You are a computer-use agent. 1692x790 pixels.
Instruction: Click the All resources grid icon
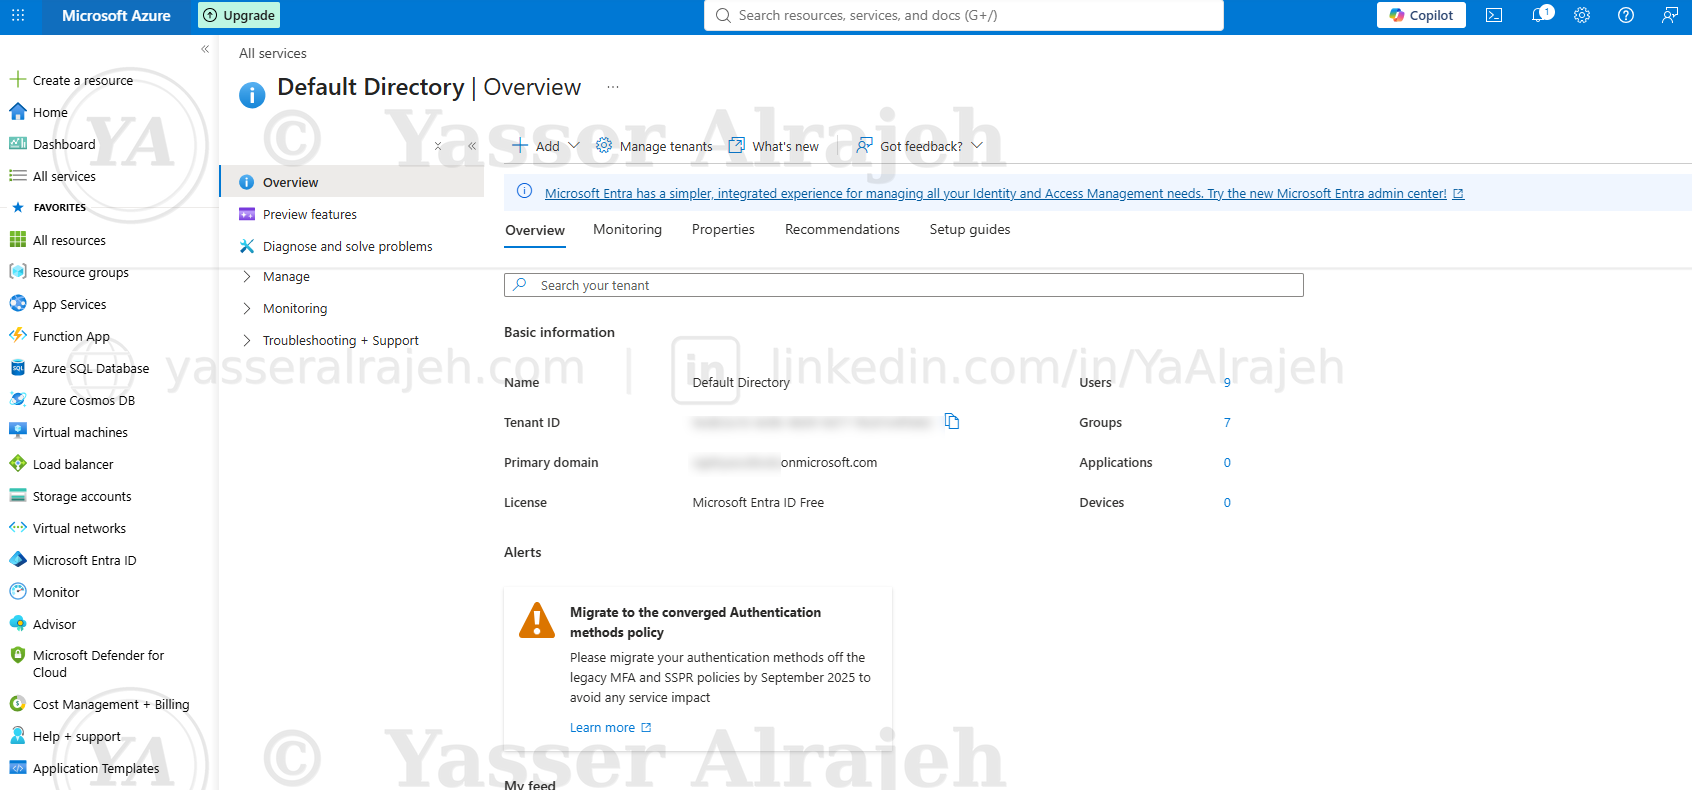coord(18,240)
